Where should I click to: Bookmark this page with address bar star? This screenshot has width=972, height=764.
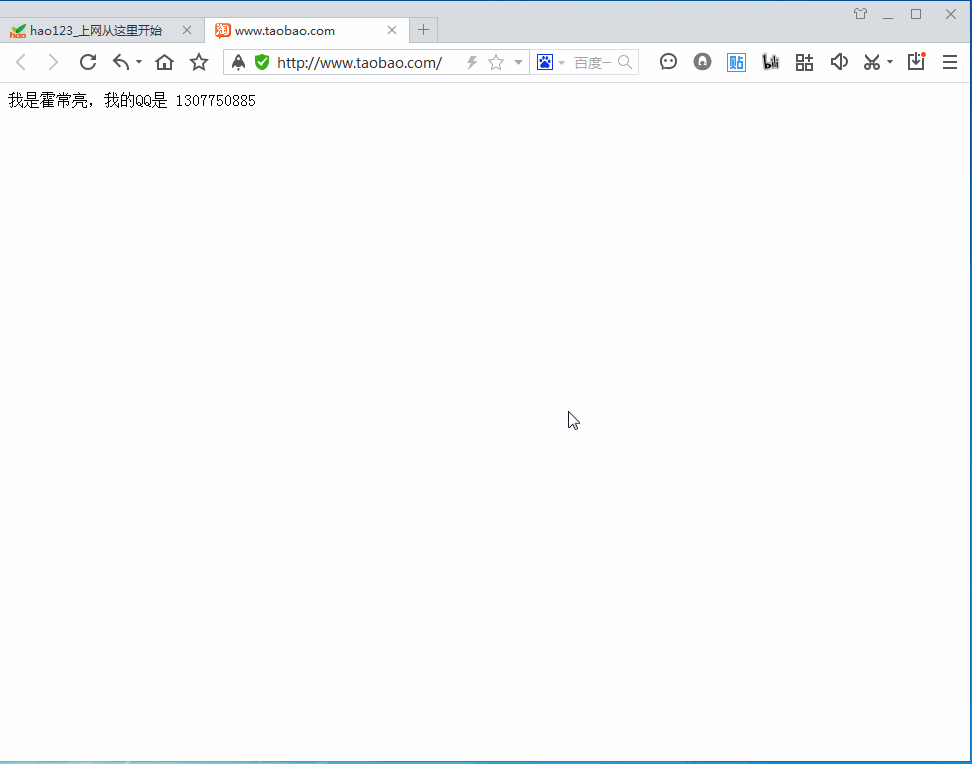click(495, 62)
